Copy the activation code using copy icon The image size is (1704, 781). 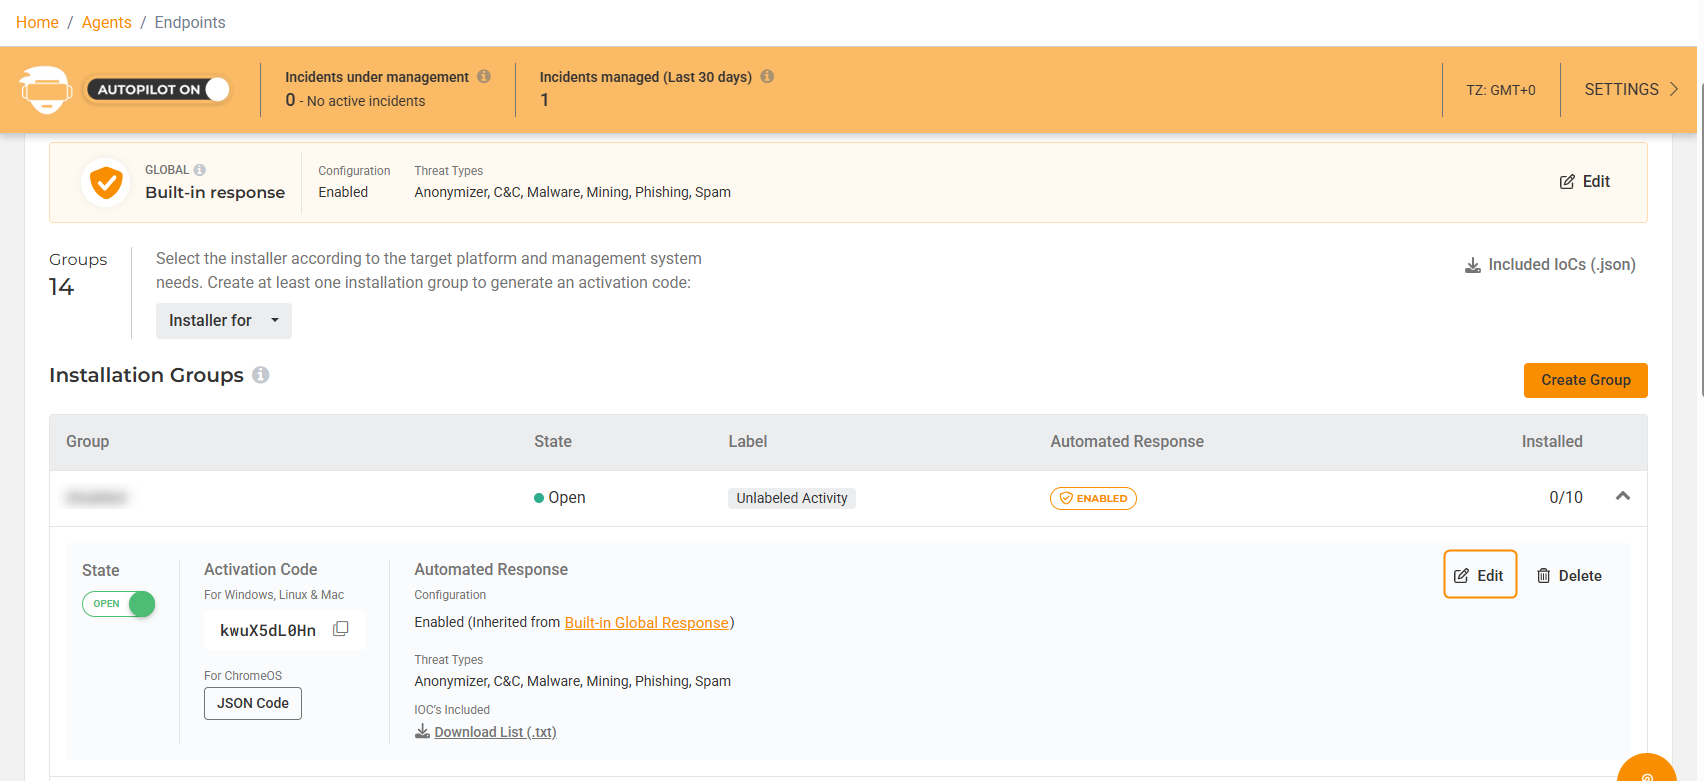341,629
